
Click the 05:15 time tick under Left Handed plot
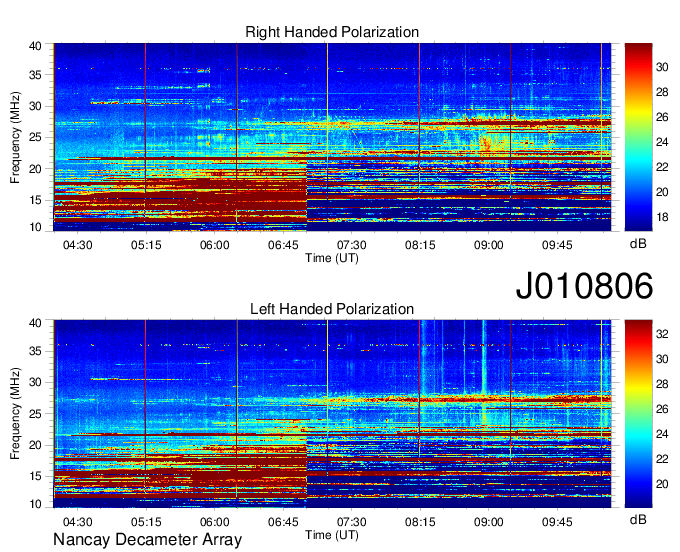(146, 522)
